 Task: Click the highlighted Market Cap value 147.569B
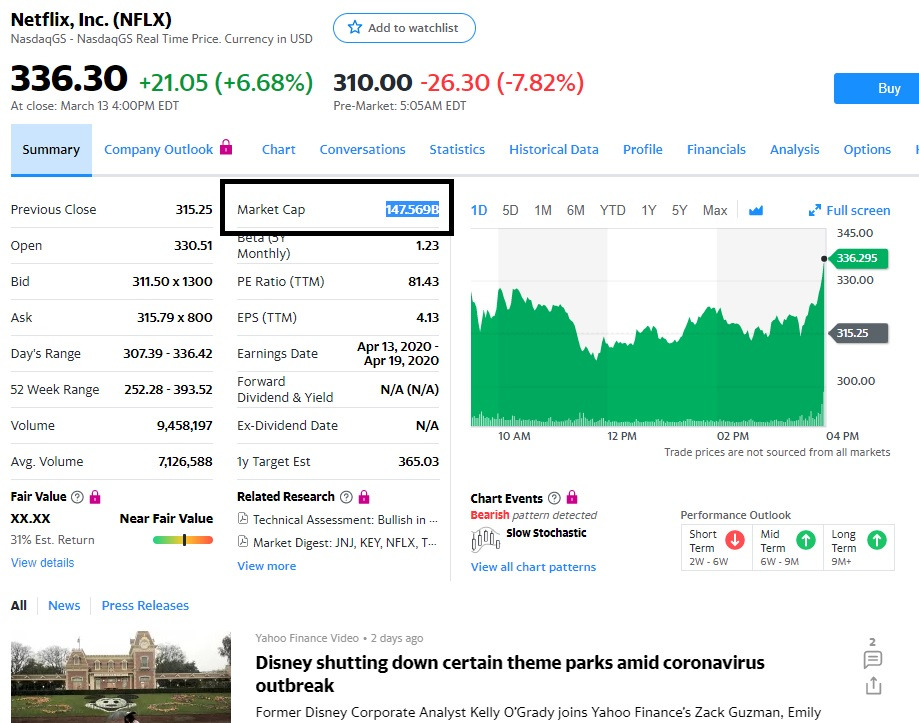coord(412,209)
